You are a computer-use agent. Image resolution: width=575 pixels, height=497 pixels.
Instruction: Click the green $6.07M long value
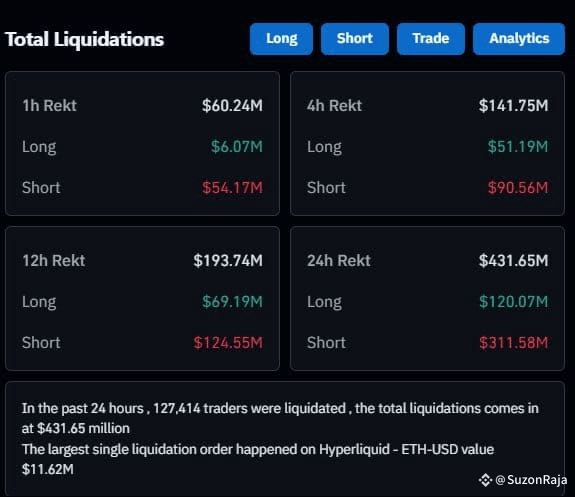point(237,147)
